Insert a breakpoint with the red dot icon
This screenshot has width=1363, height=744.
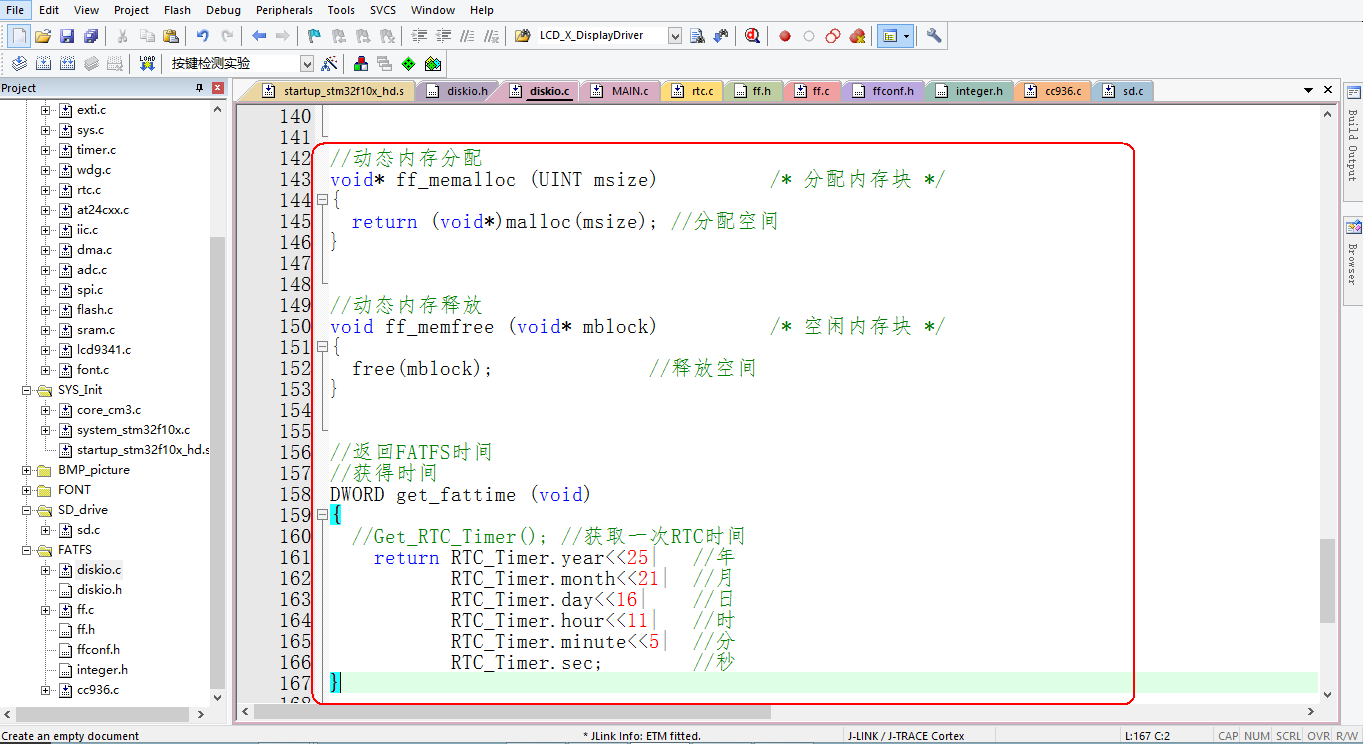(x=785, y=36)
